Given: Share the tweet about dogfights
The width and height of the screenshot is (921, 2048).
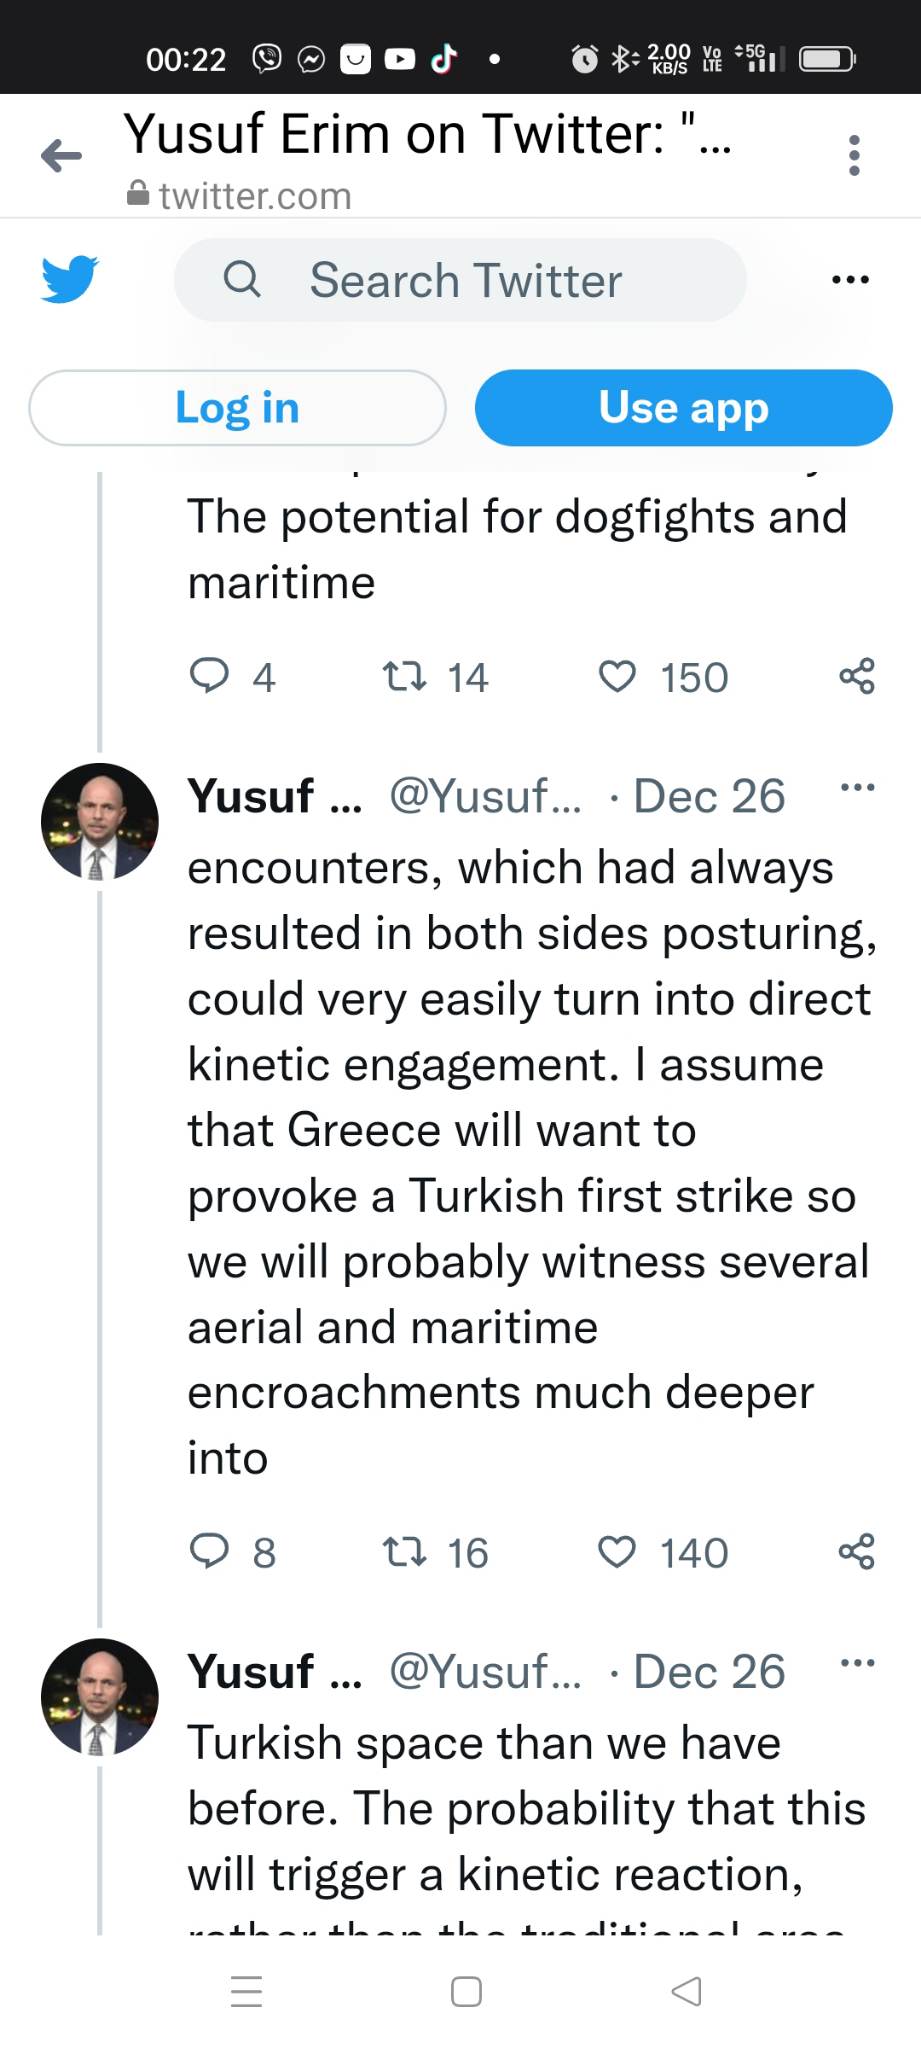Looking at the screenshot, I should pos(857,677).
